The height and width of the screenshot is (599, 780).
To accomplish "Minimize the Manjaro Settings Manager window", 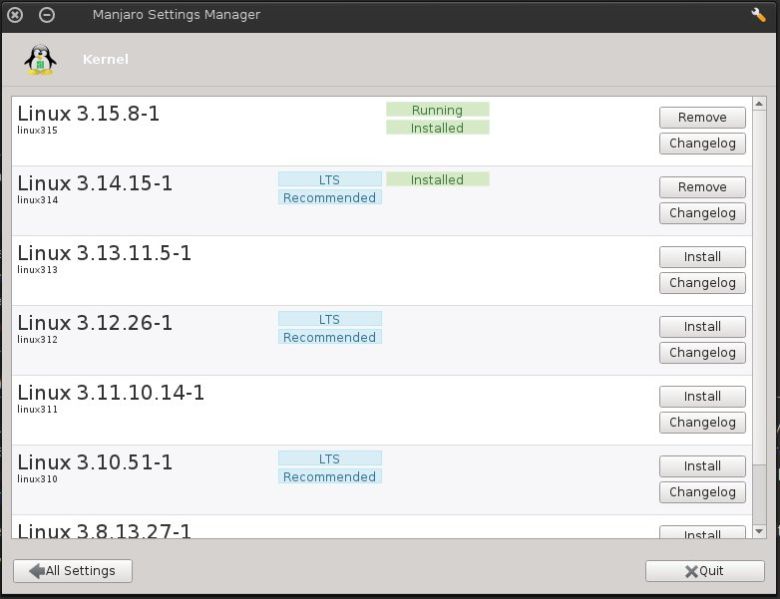I will (47, 15).
